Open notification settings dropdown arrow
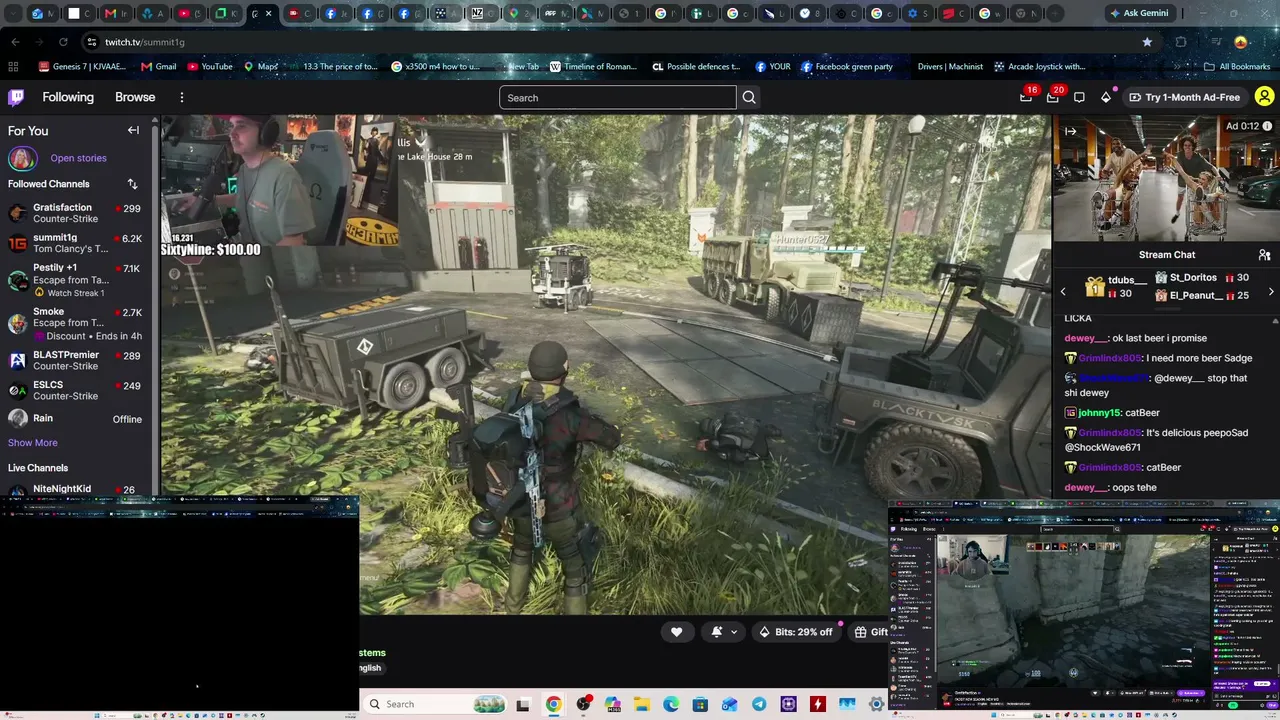Screen dimensions: 1280x720 tap(734, 632)
